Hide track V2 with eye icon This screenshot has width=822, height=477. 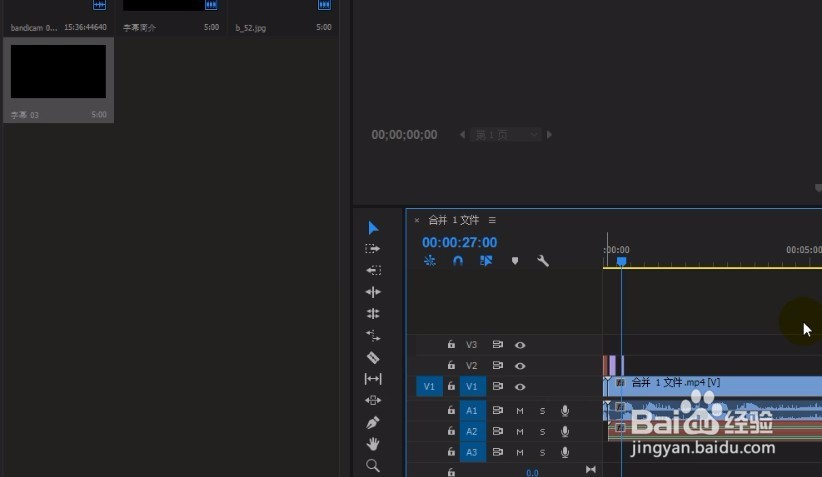click(x=520, y=366)
